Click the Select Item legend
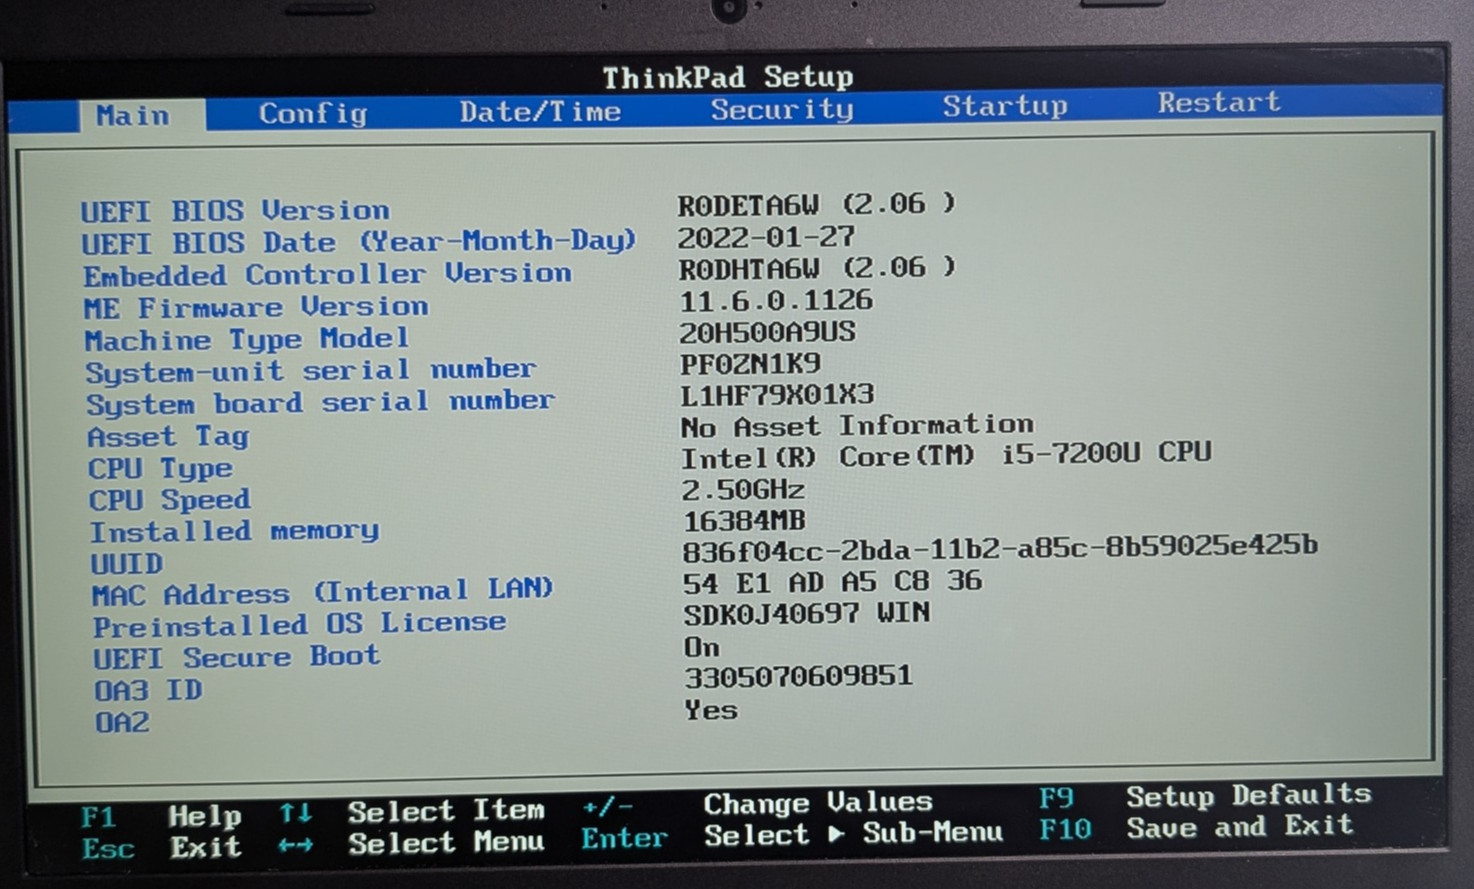Image resolution: width=1474 pixels, height=889 pixels. coord(446,811)
